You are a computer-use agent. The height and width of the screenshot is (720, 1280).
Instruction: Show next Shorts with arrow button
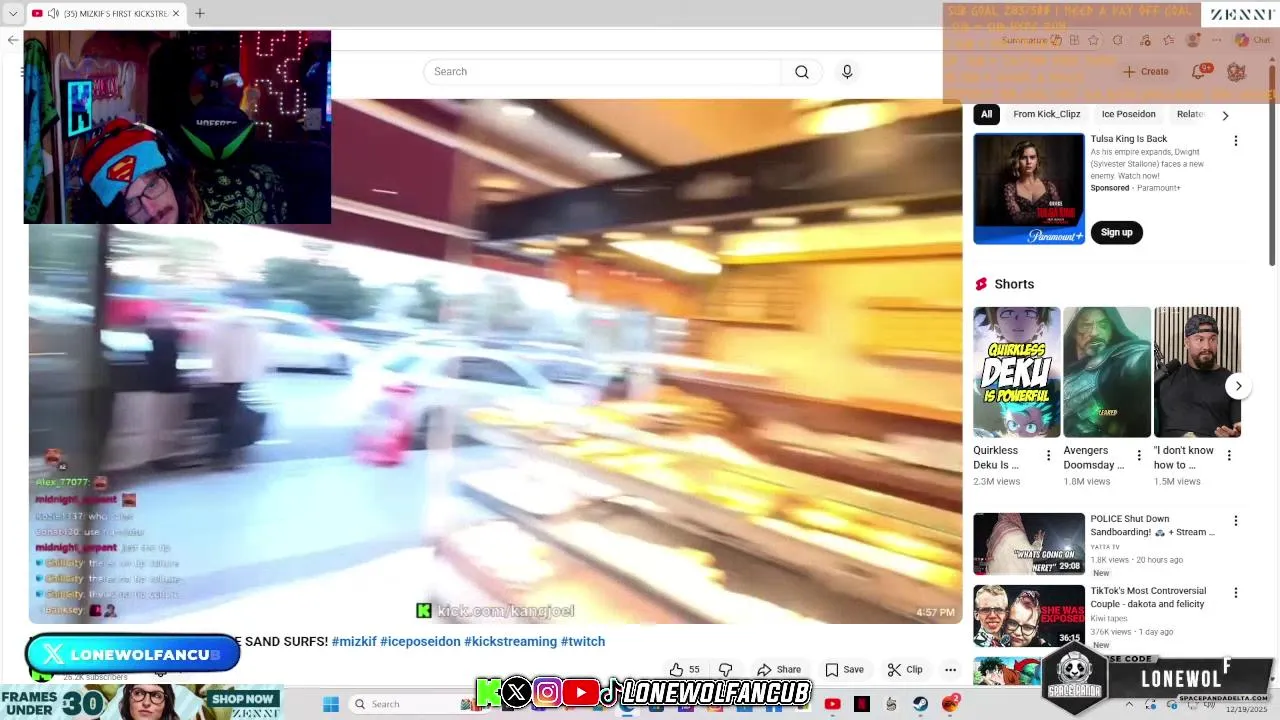coord(1238,386)
